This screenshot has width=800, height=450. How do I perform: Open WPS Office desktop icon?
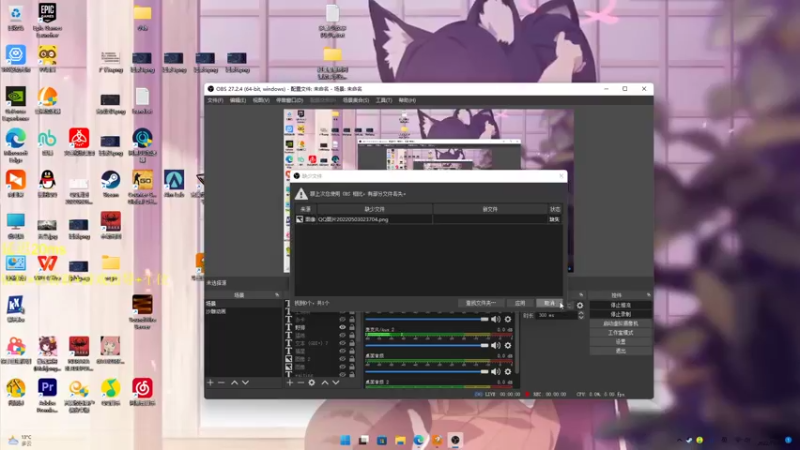pyautogui.click(x=47, y=268)
